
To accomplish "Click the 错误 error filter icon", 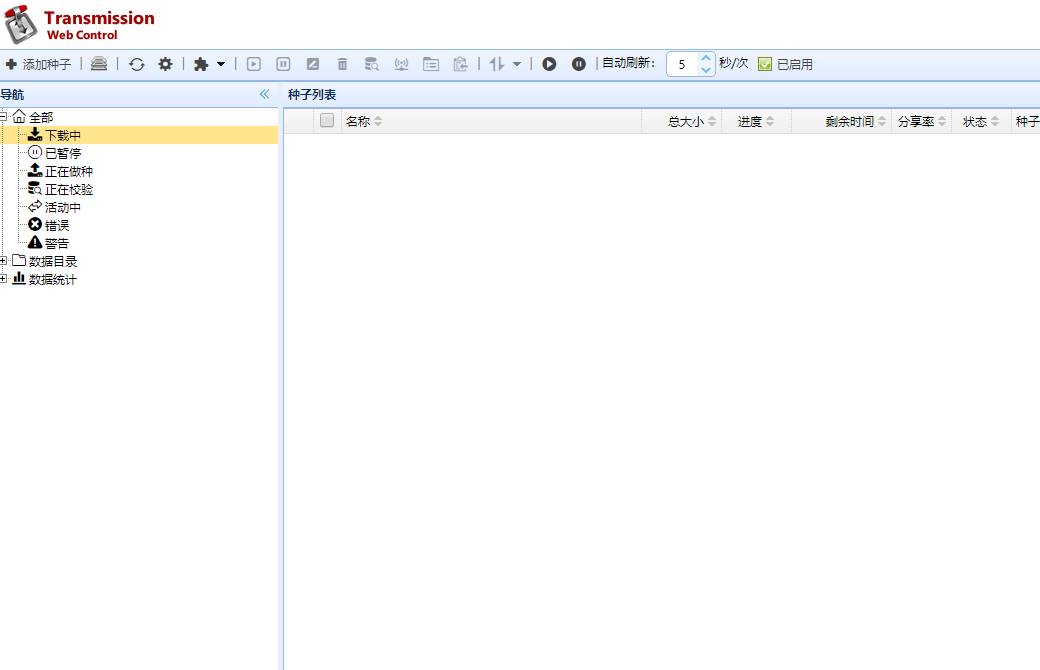I will [35, 225].
